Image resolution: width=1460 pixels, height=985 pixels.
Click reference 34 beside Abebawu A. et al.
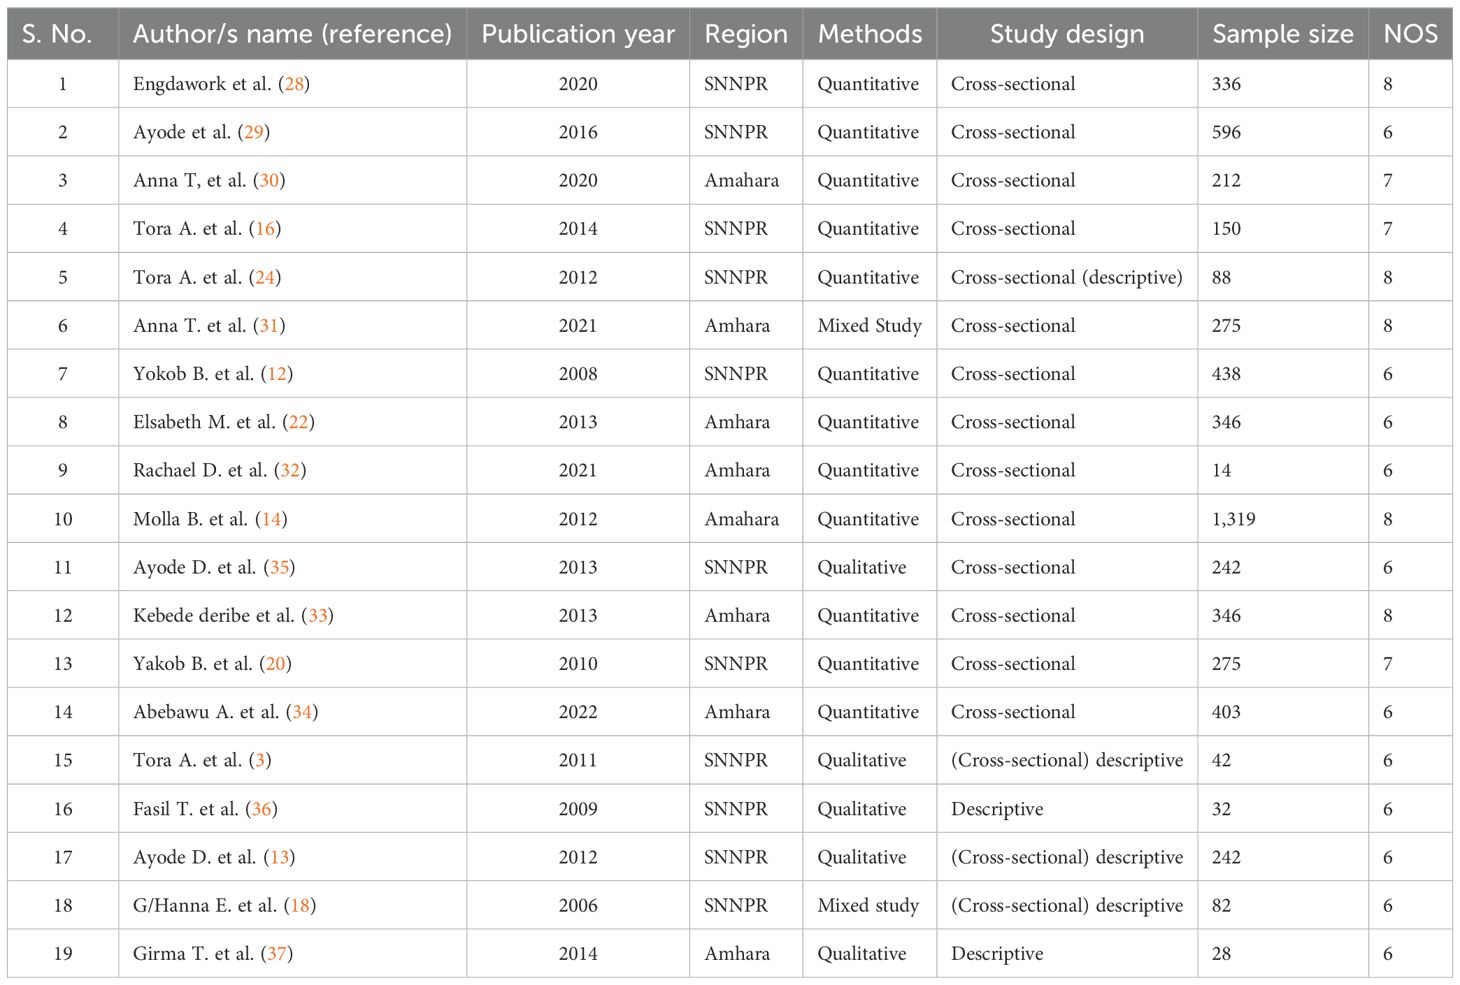tap(302, 712)
